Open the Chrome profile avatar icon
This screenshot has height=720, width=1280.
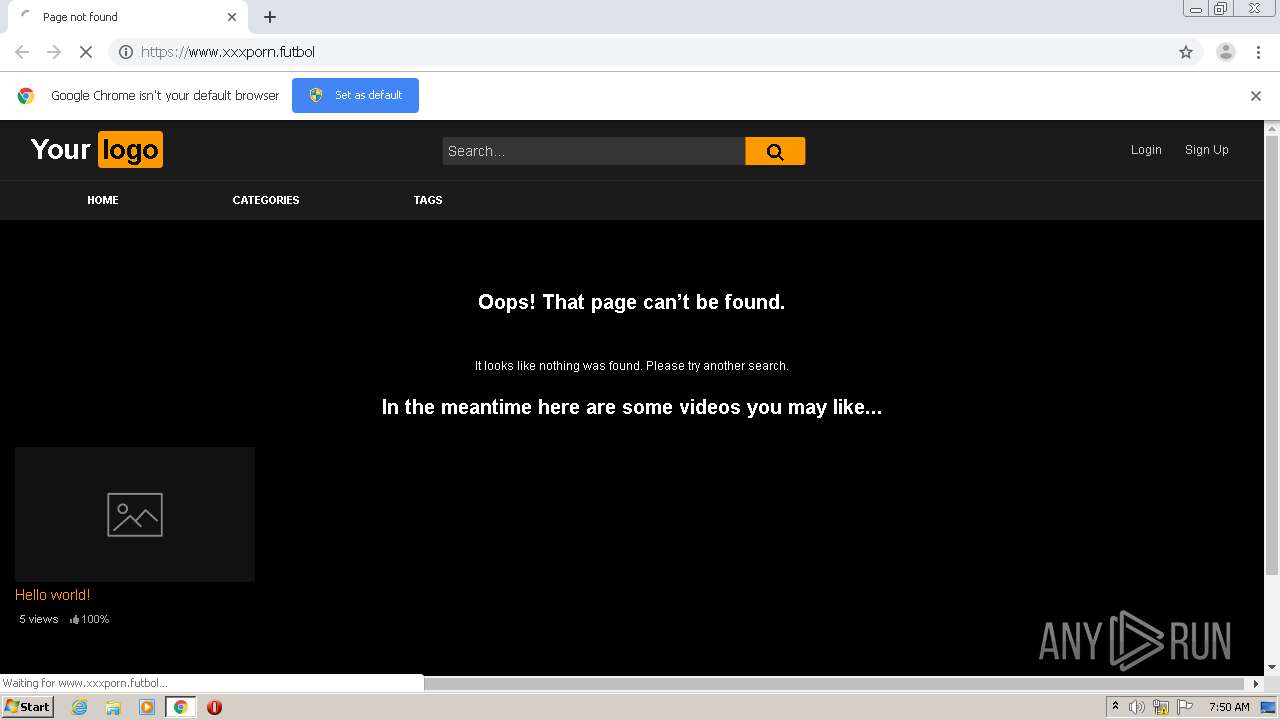coord(1225,52)
